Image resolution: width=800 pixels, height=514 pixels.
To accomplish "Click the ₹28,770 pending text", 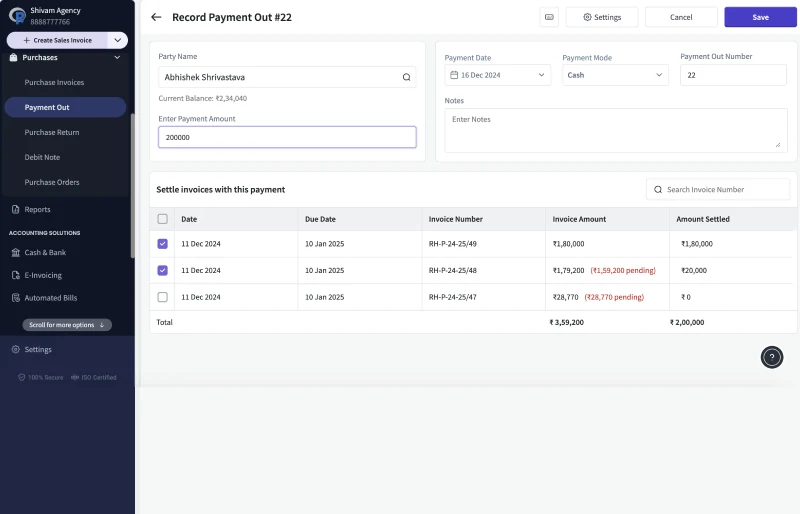I will (x=614, y=297).
